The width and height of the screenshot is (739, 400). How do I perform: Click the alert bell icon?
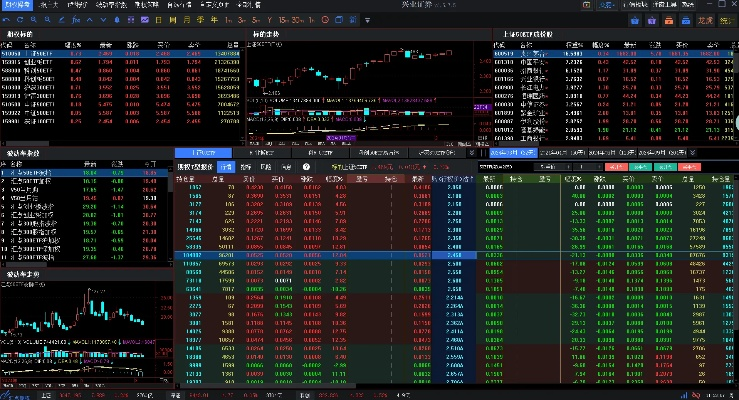[x=117, y=20]
